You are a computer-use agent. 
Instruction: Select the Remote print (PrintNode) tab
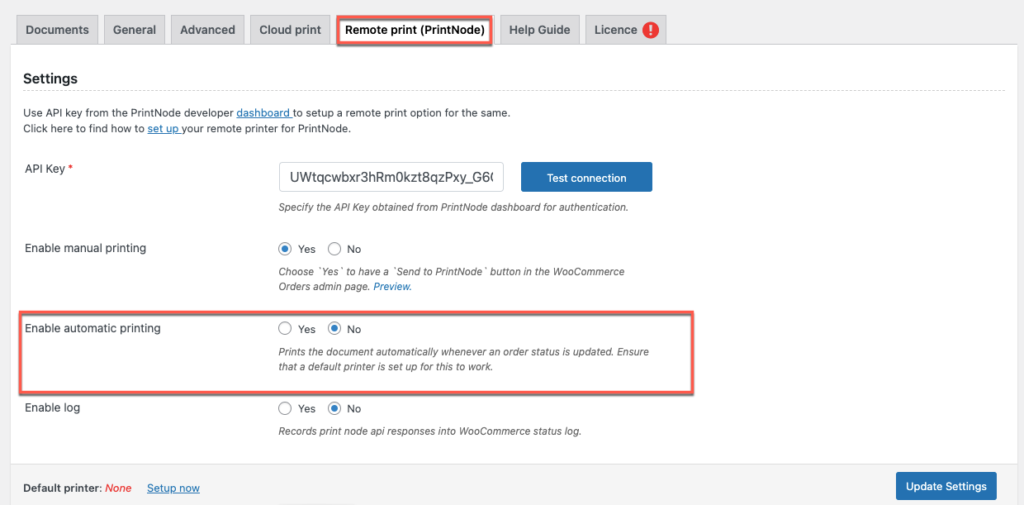point(415,30)
